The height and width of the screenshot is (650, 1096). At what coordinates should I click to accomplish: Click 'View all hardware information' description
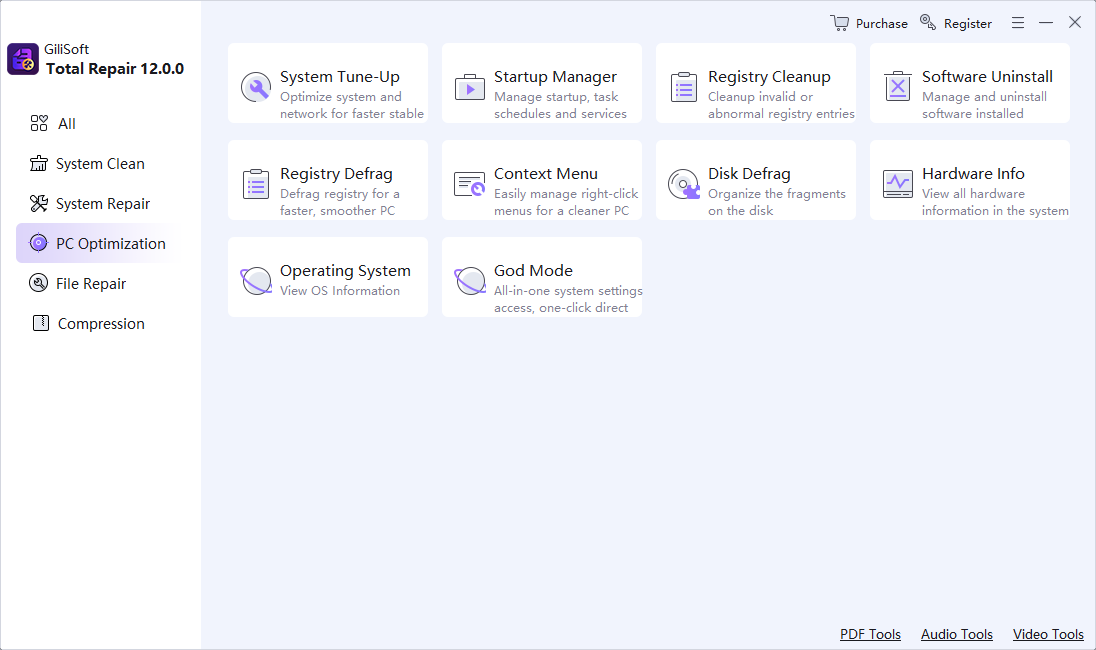click(x=995, y=202)
